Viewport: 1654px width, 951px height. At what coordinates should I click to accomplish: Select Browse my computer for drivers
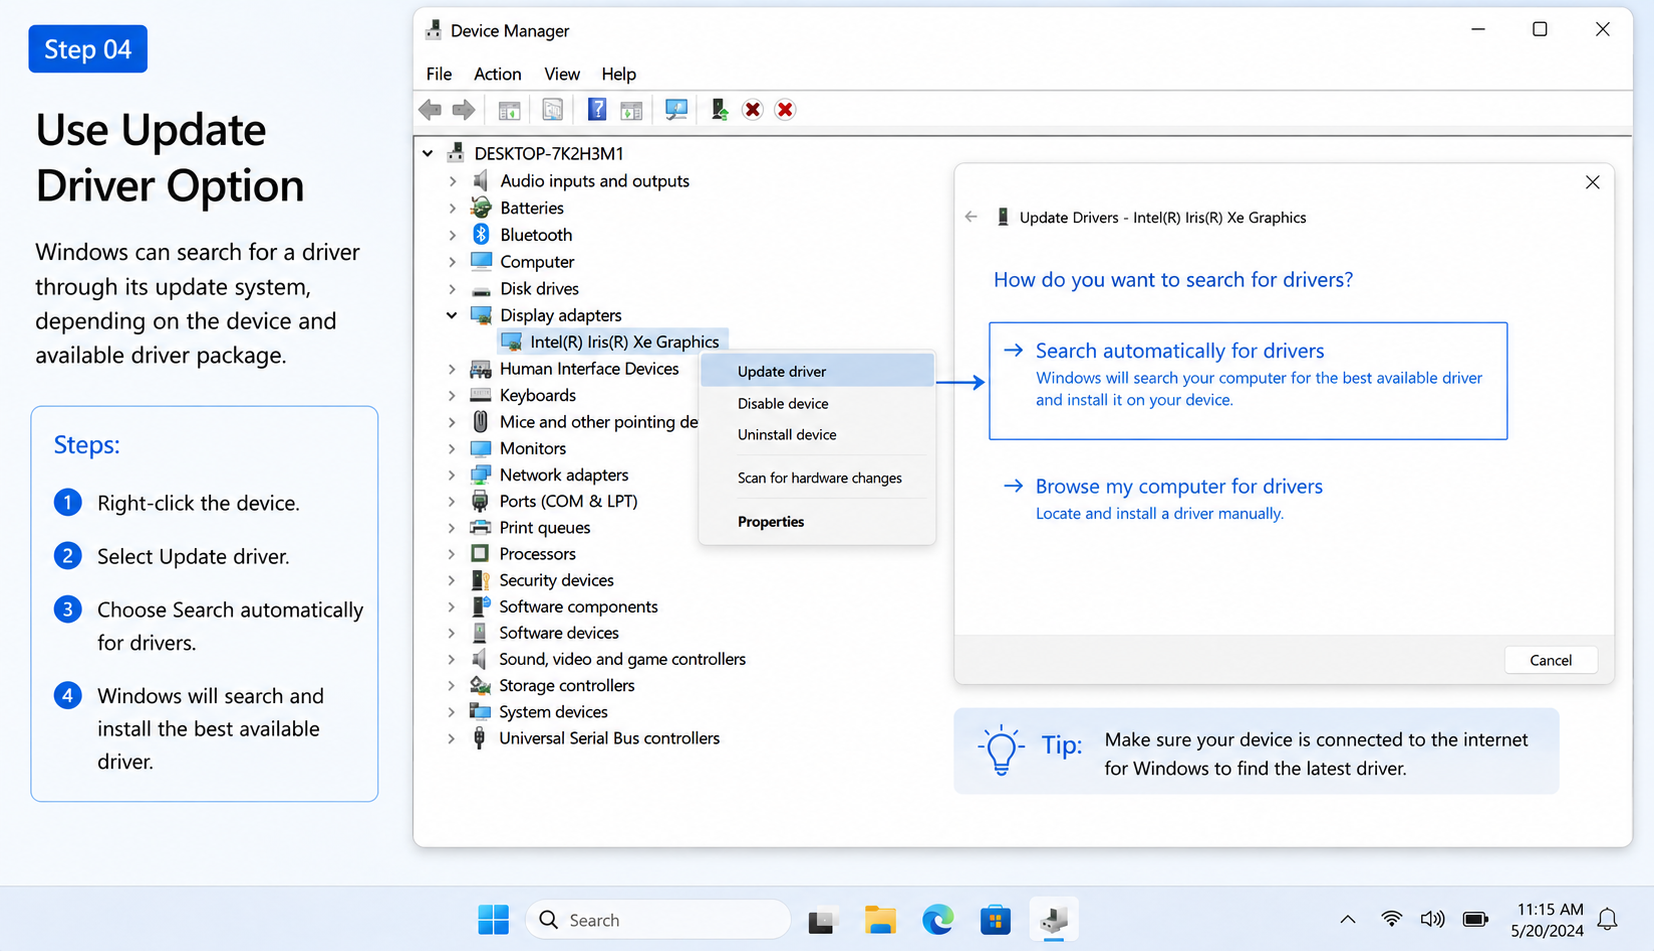[1163, 498]
